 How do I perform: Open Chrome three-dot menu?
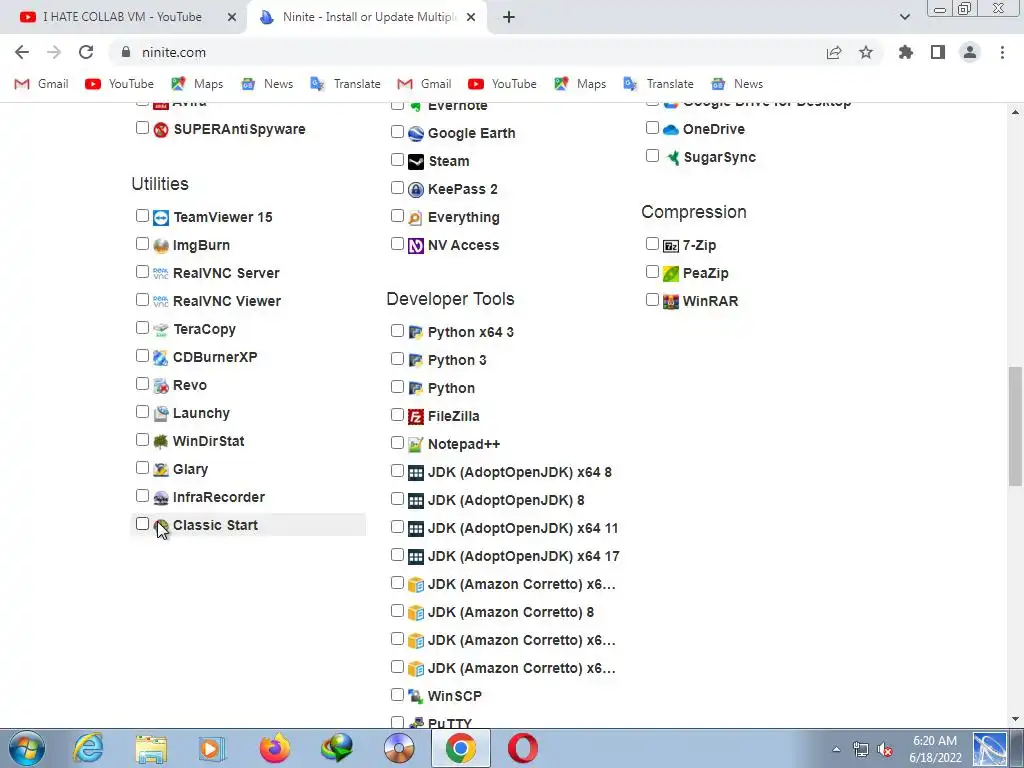coord(1002,52)
